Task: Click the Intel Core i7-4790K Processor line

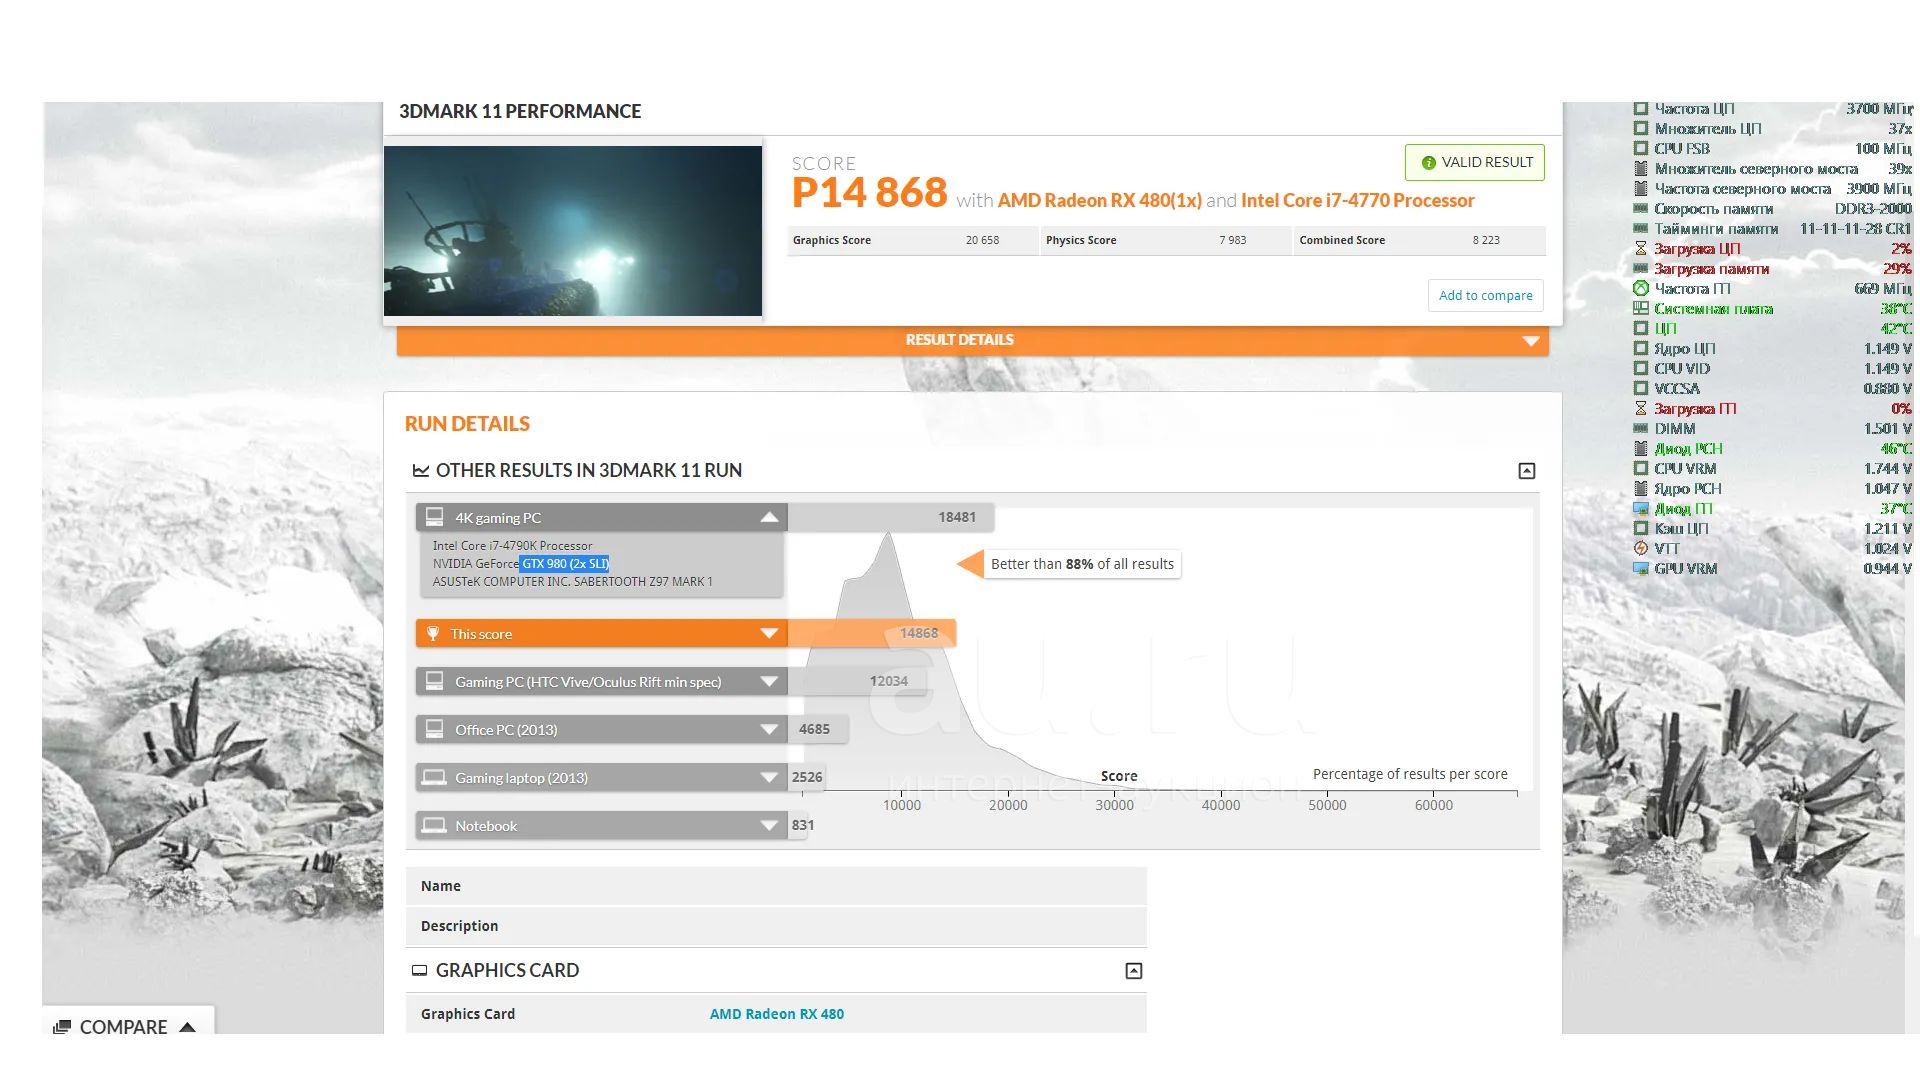Action: point(512,546)
